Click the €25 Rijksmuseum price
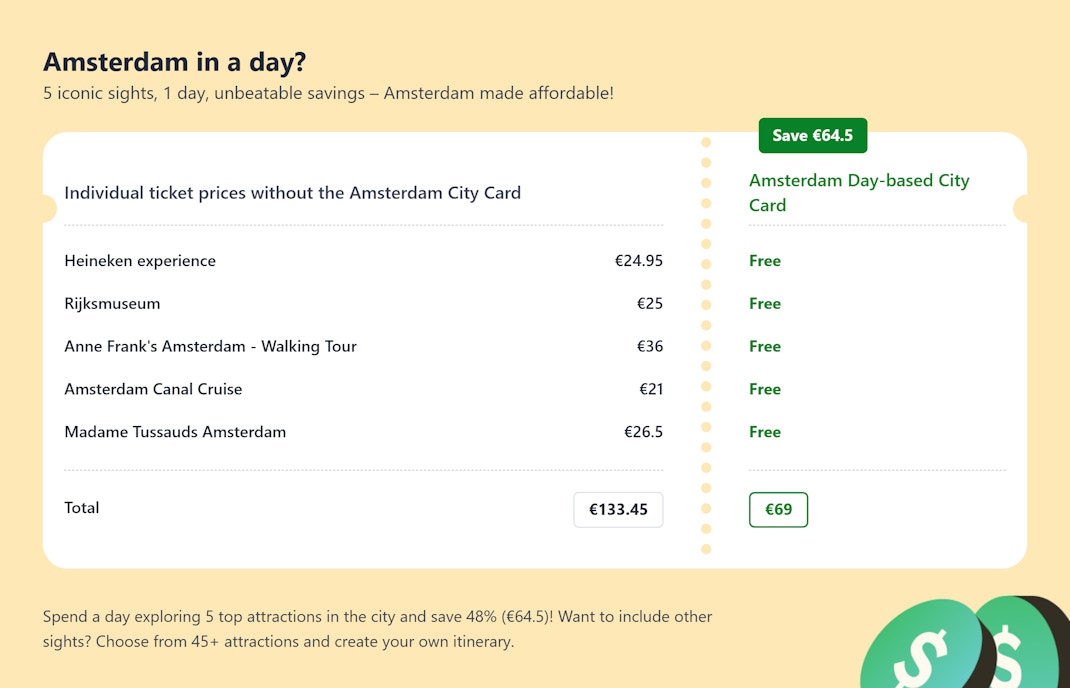 point(650,304)
